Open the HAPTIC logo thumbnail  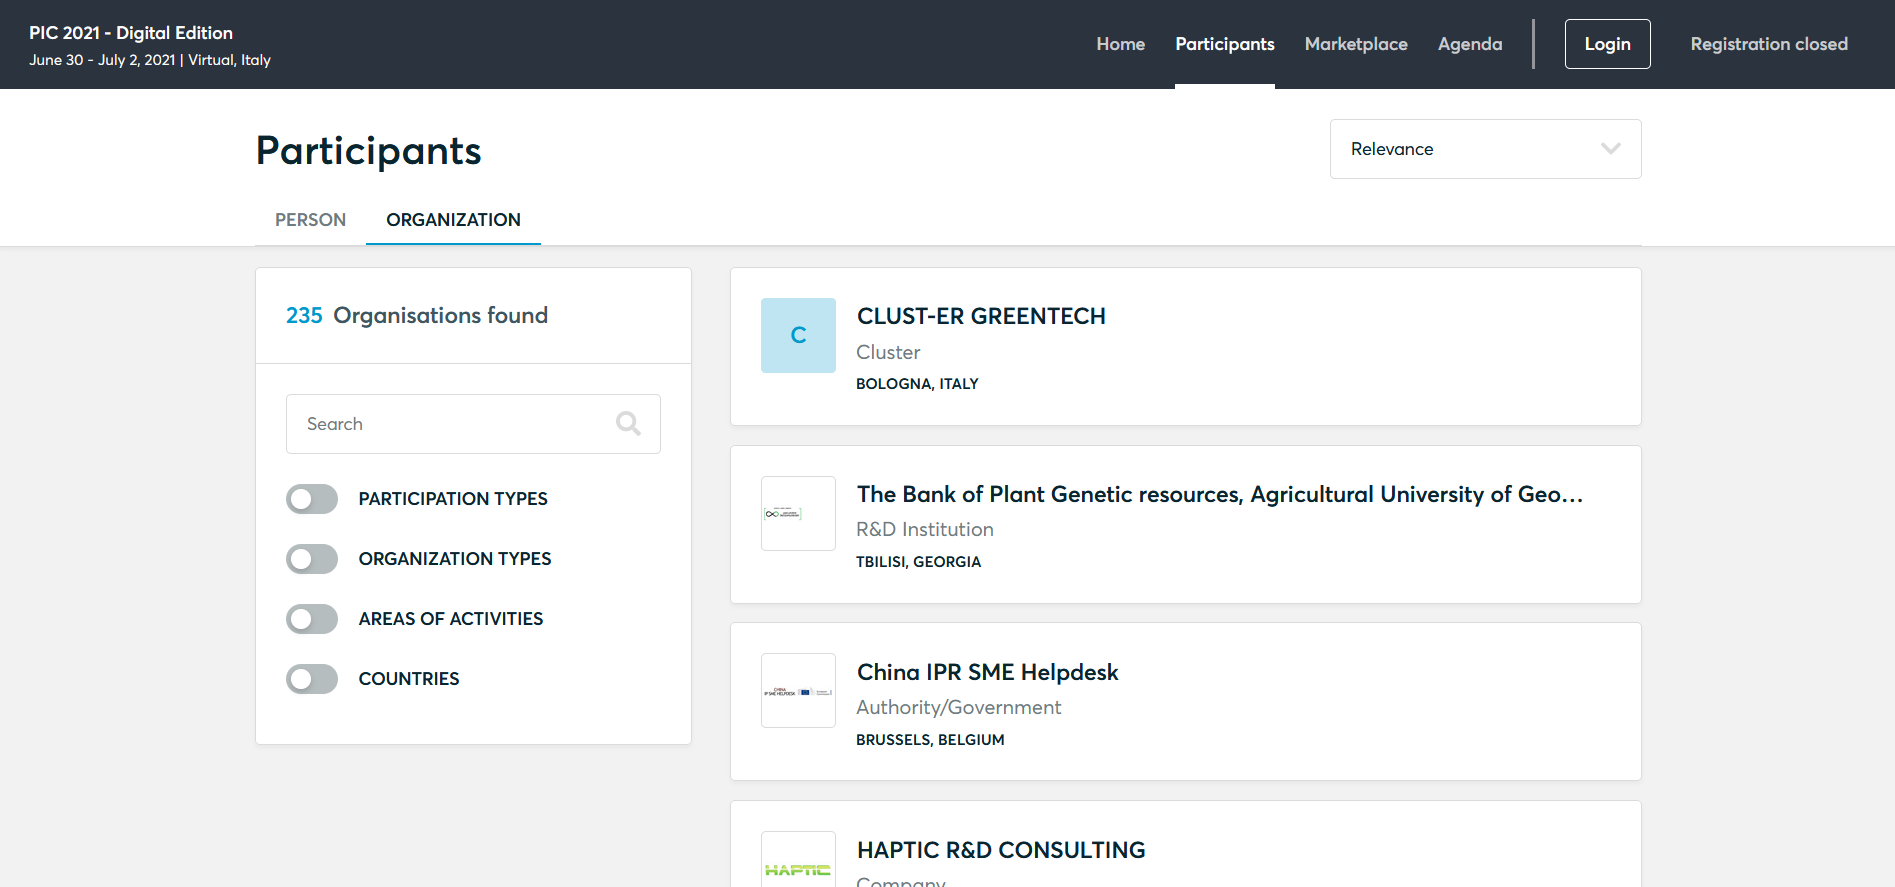(798, 860)
